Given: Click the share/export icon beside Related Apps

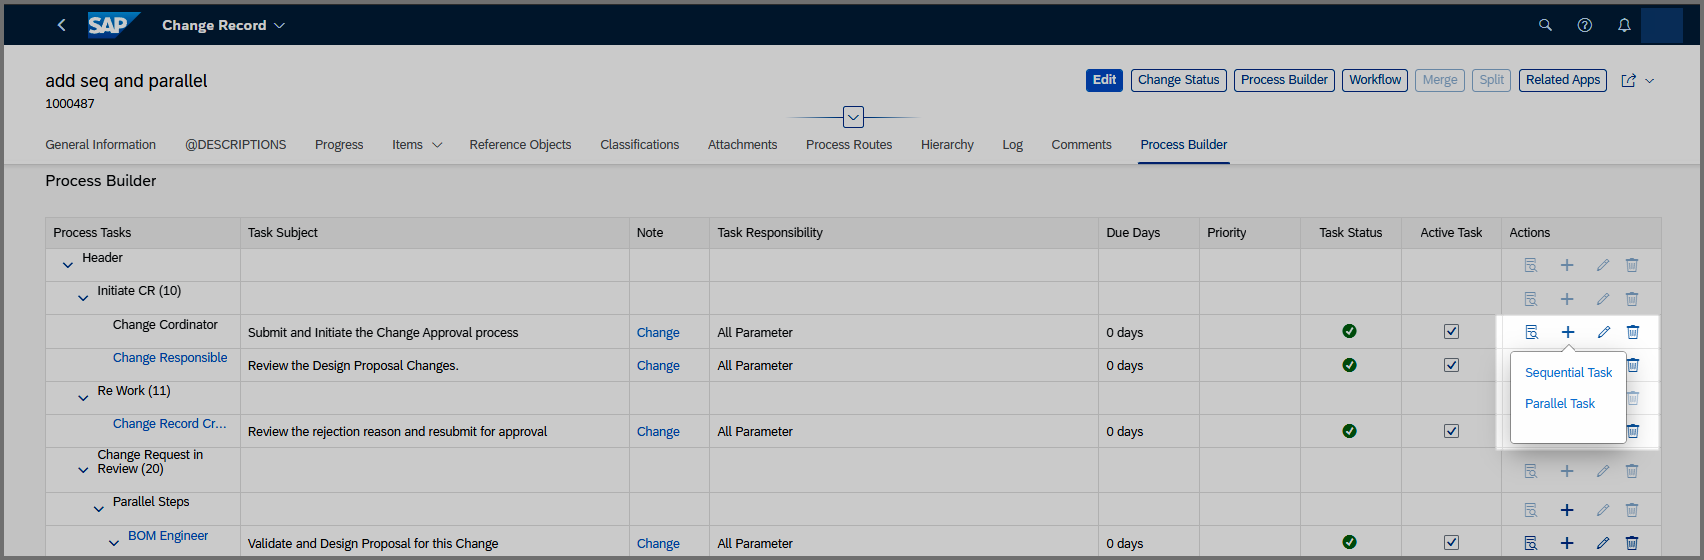Looking at the screenshot, I should click(1628, 81).
